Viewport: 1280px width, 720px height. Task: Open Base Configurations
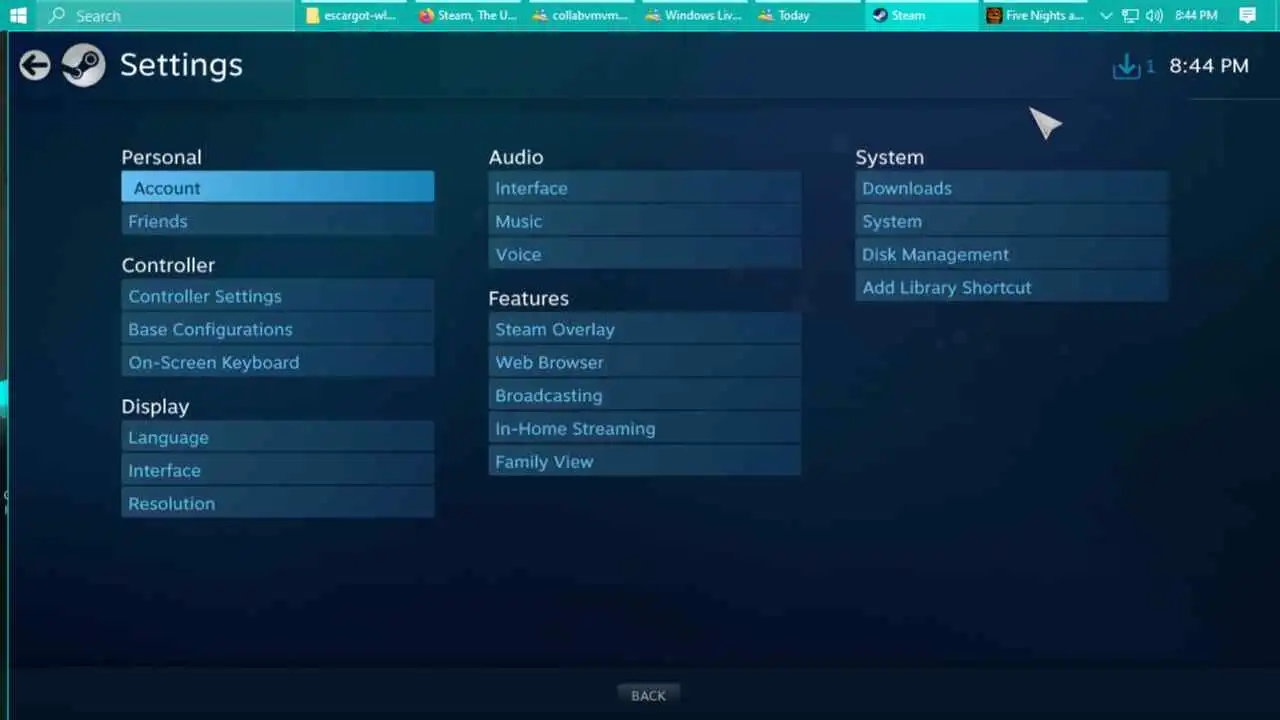click(x=278, y=329)
